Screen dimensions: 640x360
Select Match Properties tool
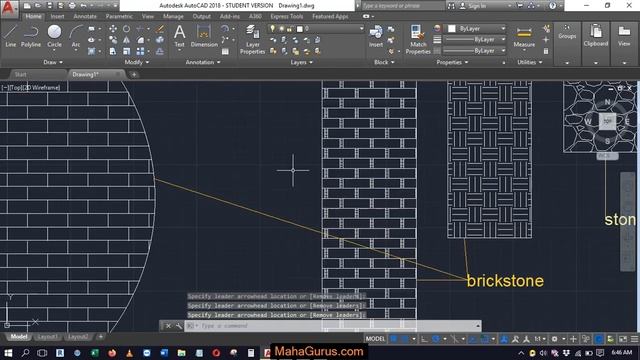pyautogui.click(x=418, y=39)
